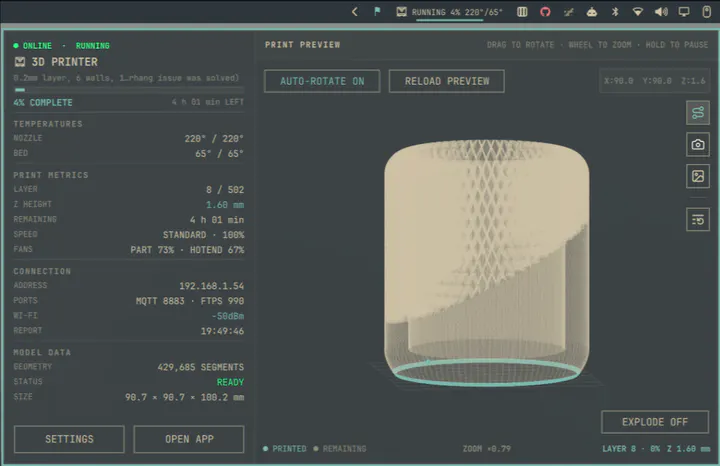Viewport: 720px width, 466px height.
Task: Toggle the EXPLODE OFF button
Action: pos(655,422)
